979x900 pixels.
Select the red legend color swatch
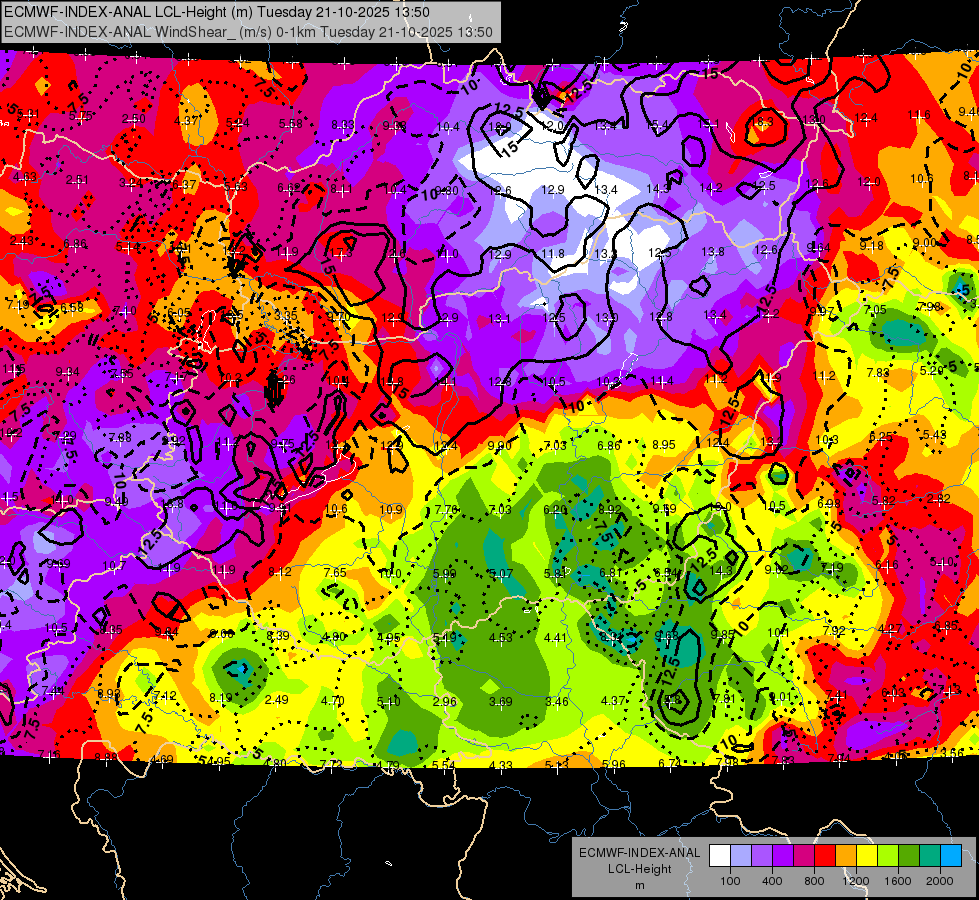(x=825, y=856)
